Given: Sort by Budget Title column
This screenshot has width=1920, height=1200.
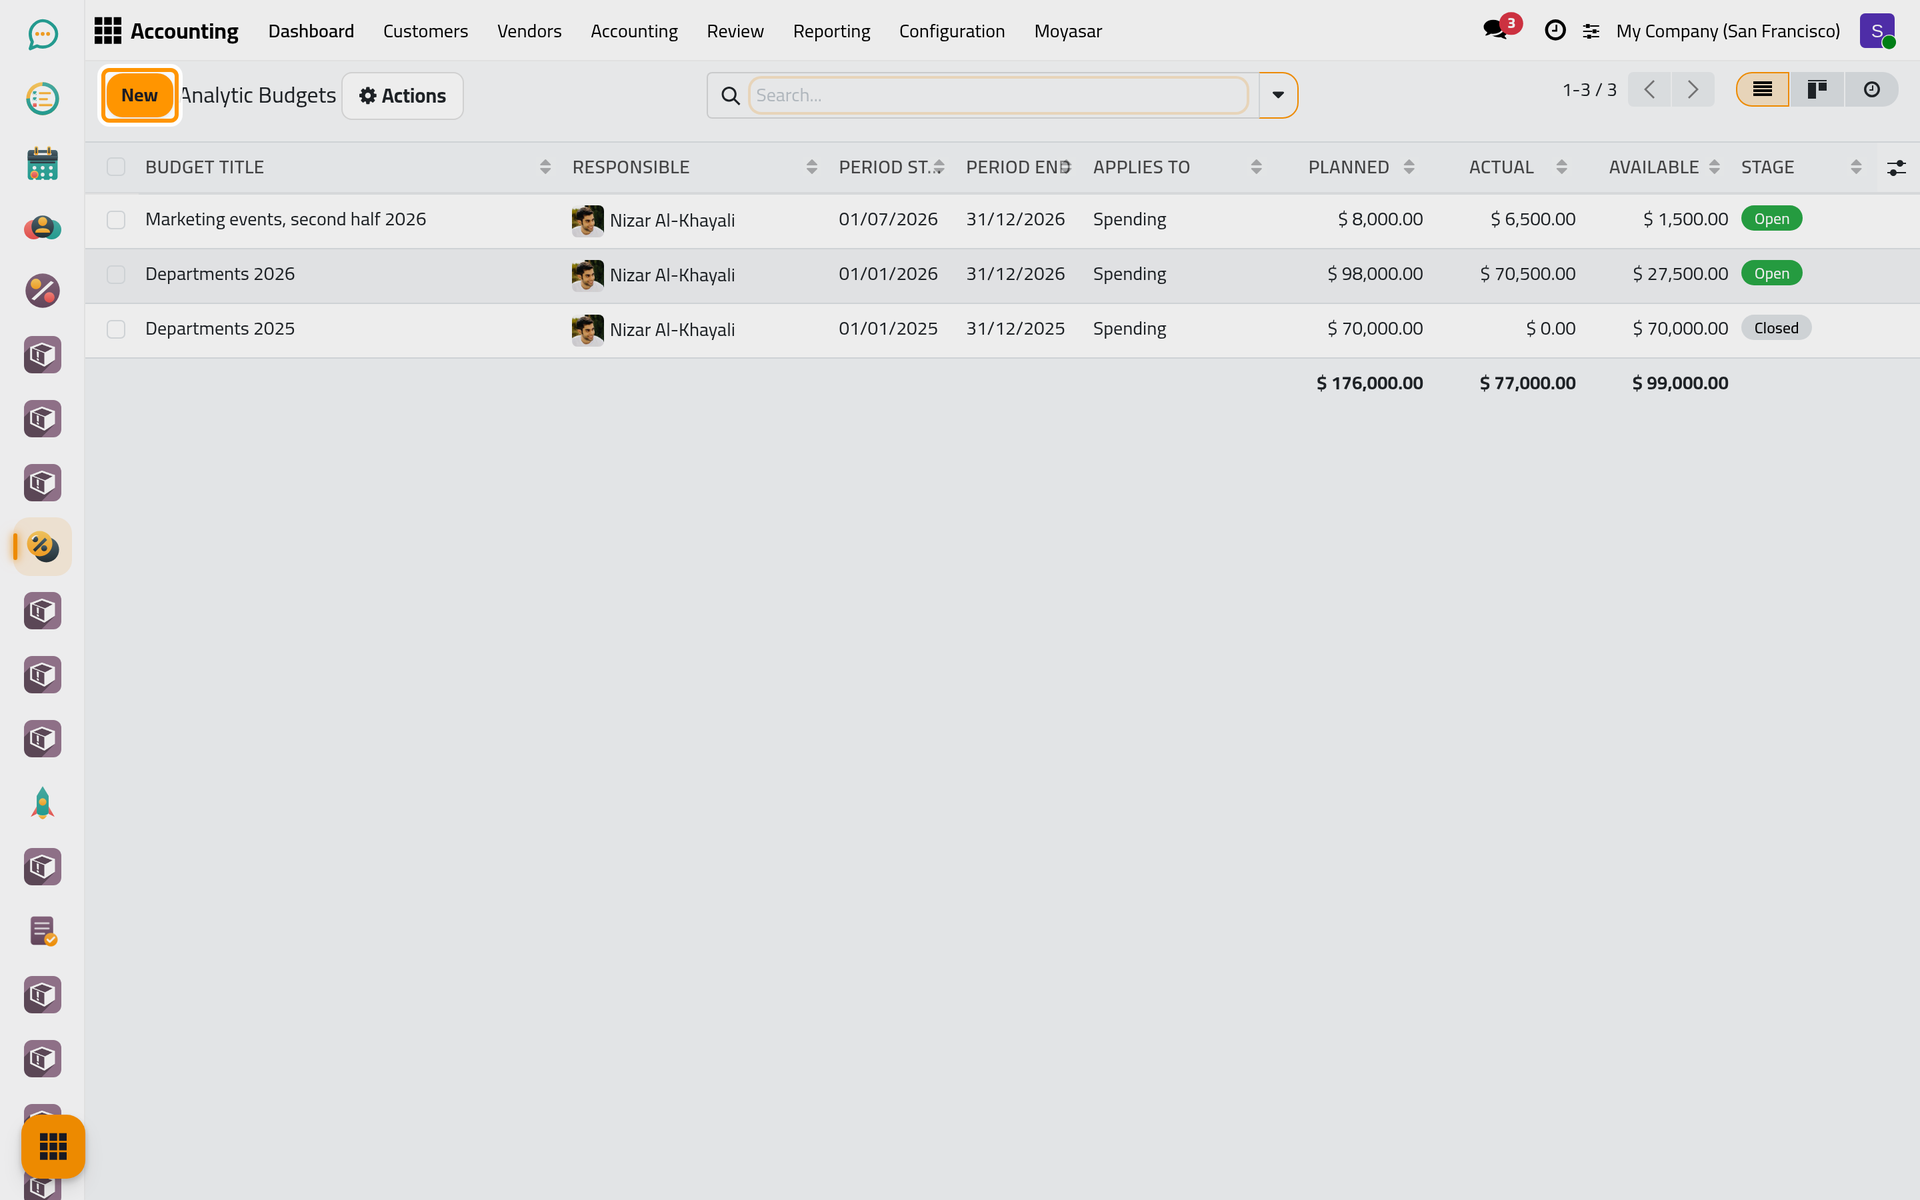Looking at the screenshot, I should click(x=348, y=167).
